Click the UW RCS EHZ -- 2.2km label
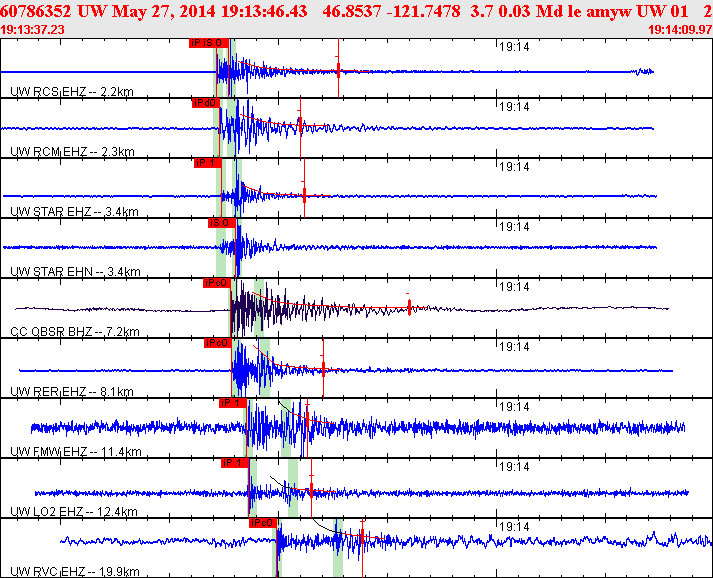Screen dimensions: 713x578 pos(72,92)
